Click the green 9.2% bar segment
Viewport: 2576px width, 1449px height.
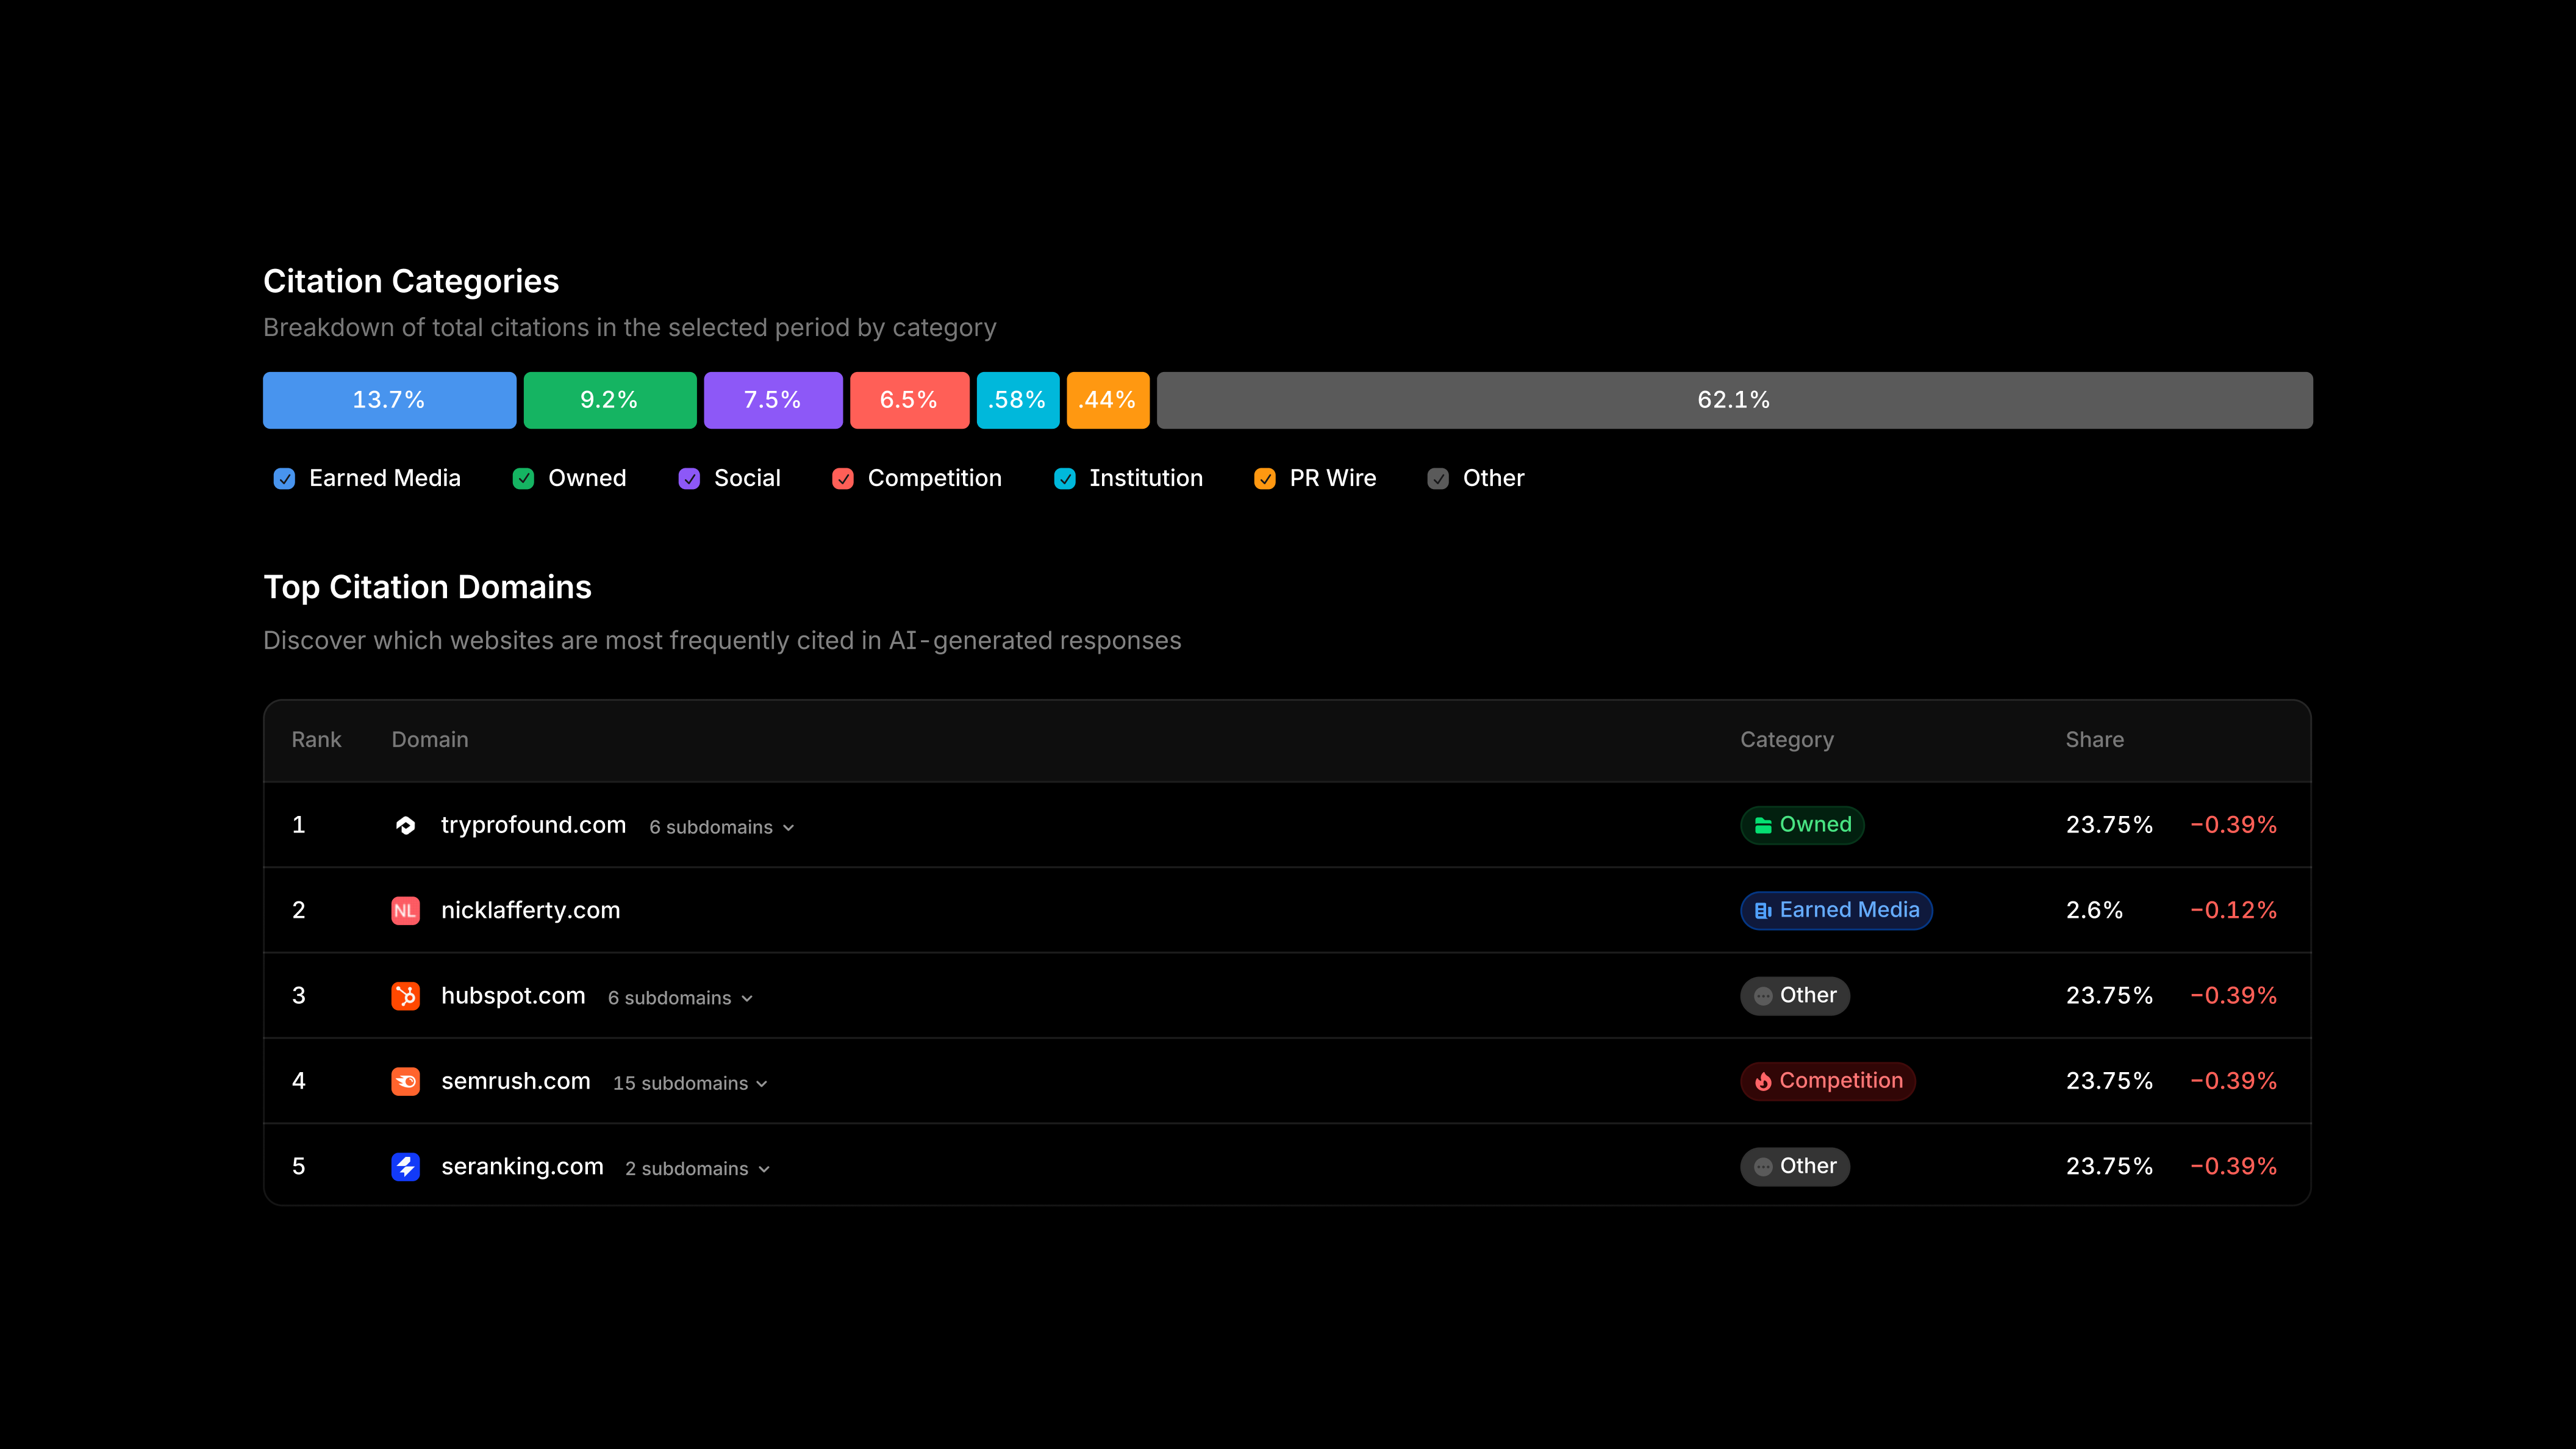610,400
